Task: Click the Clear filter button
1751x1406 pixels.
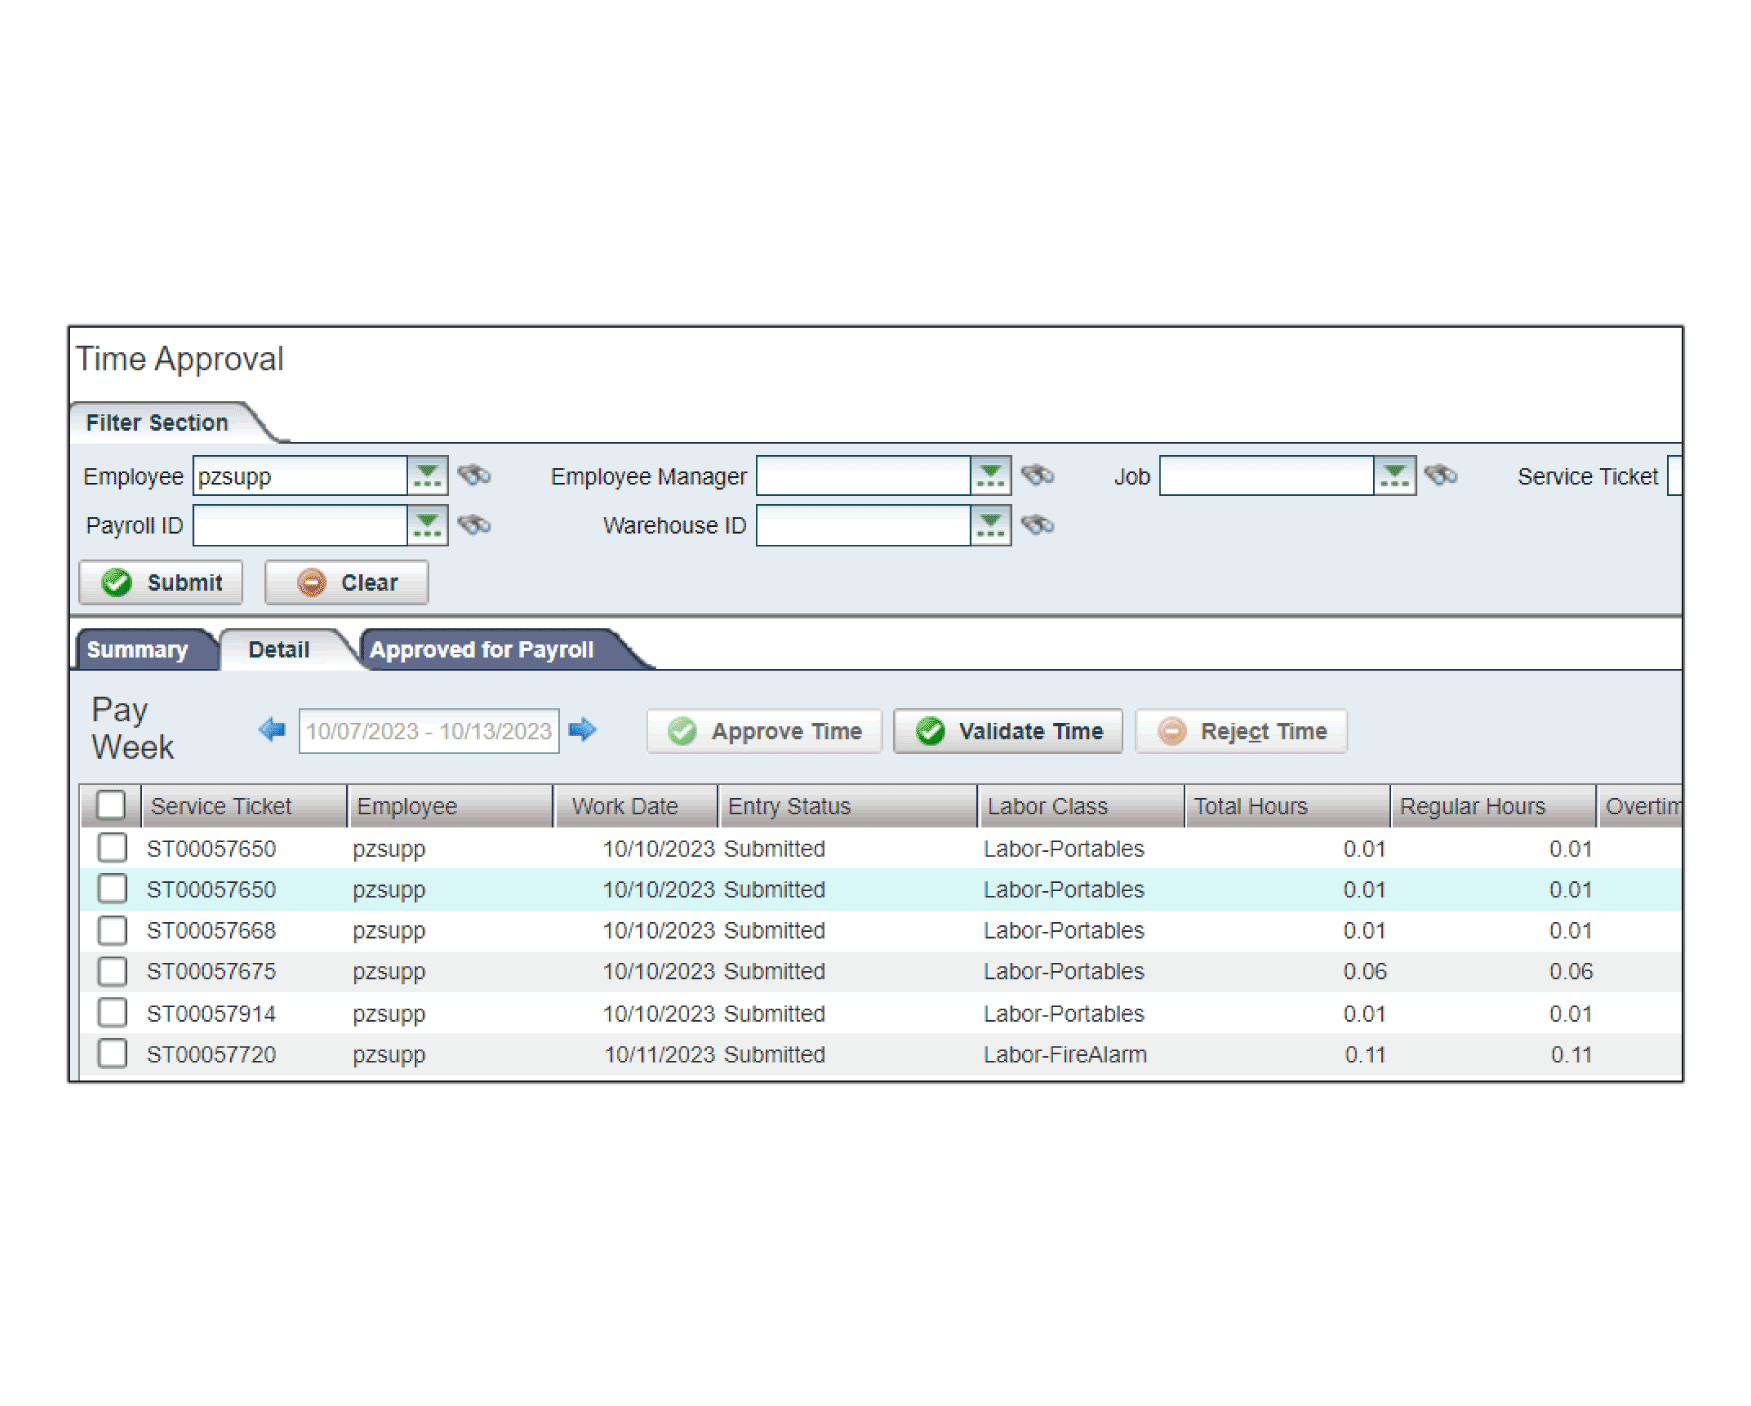Action: [346, 583]
